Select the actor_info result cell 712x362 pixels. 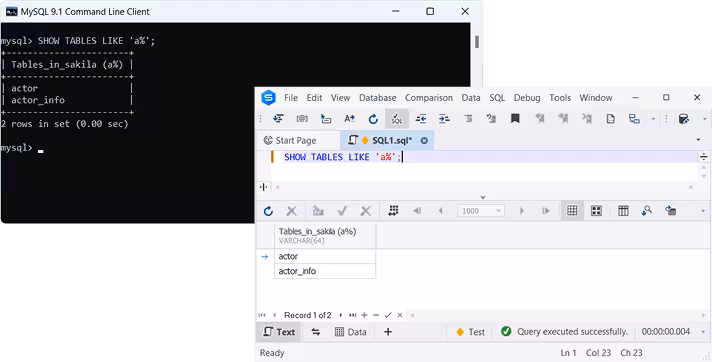(325, 271)
